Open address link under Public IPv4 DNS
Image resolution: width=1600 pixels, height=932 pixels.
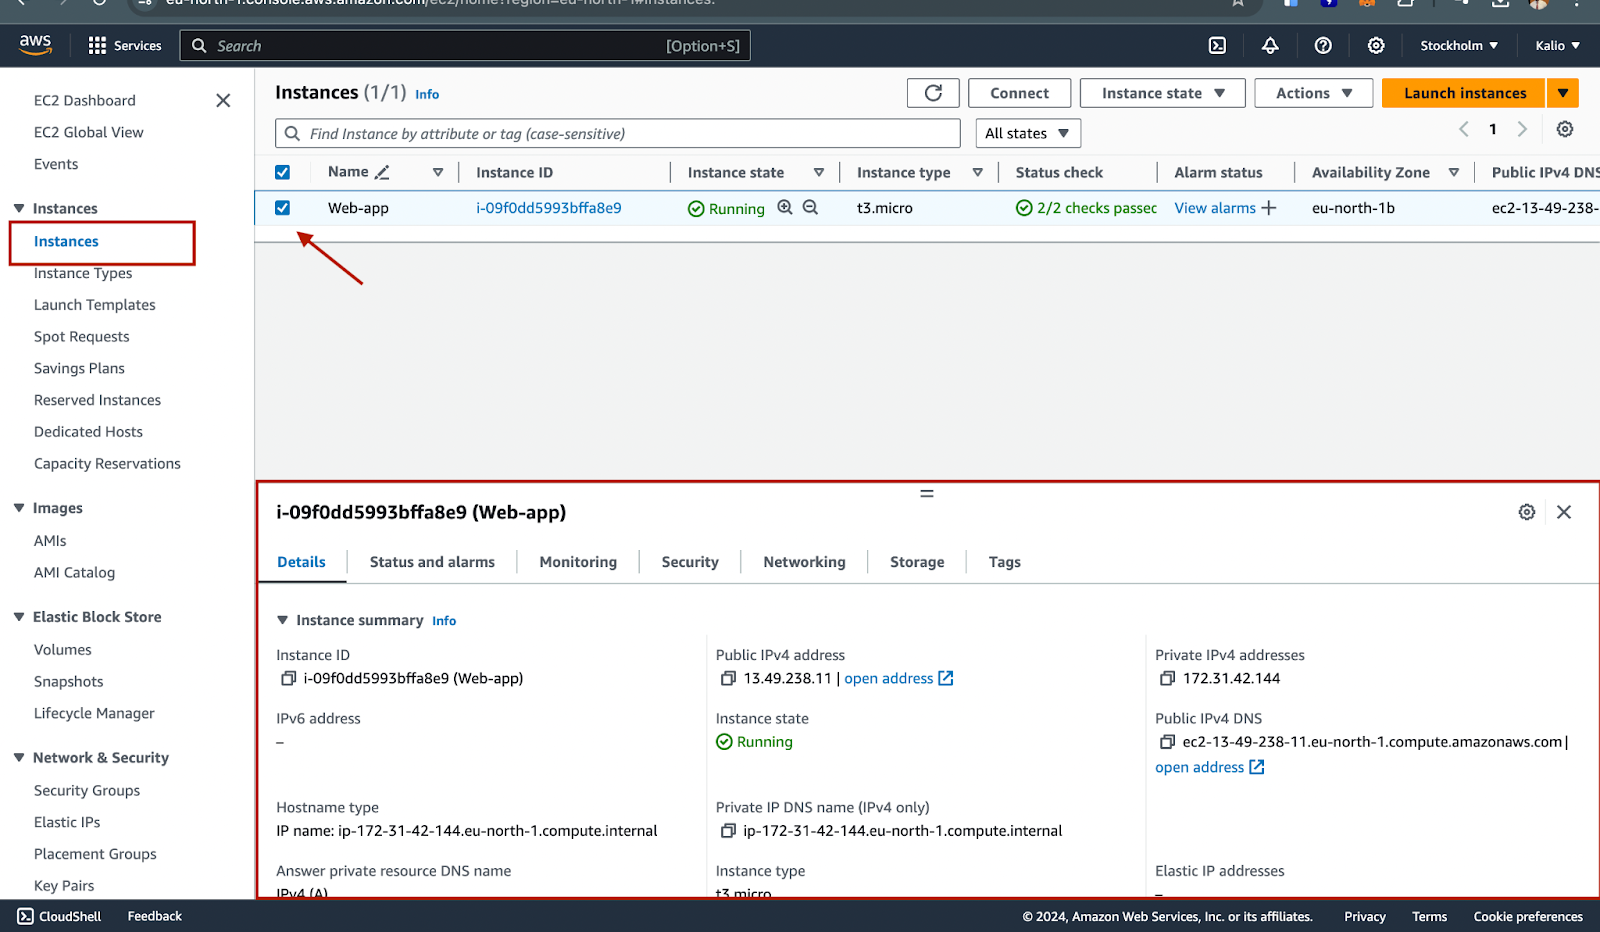click(x=1210, y=767)
